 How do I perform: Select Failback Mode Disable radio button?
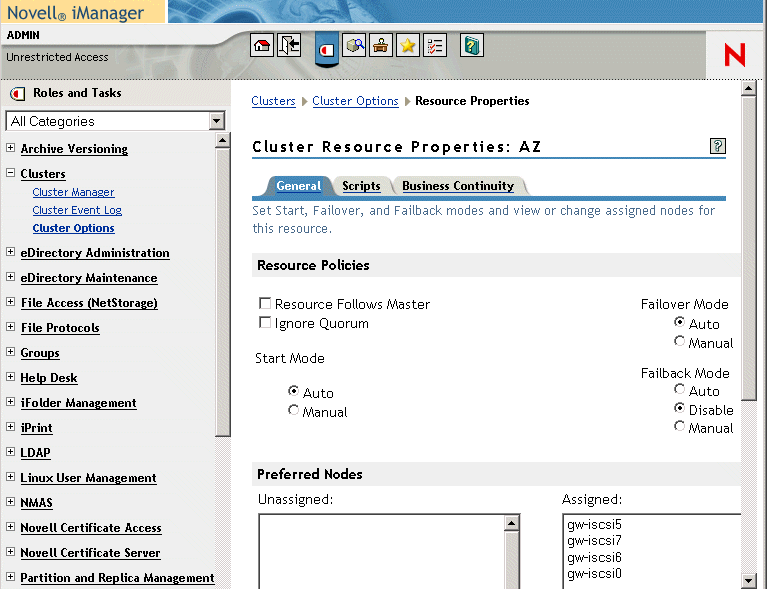tap(679, 408)
